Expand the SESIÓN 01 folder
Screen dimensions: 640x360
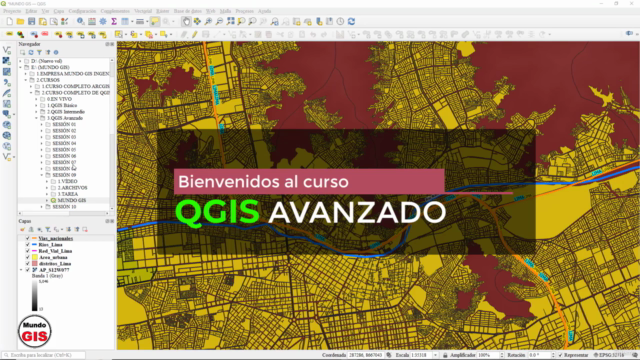pyautogui.click(x=42, y=124)
